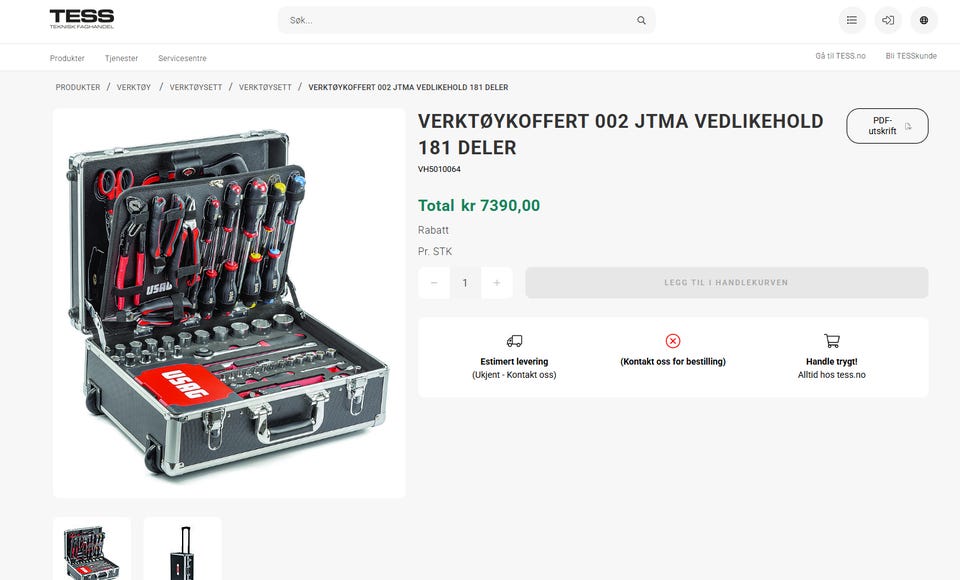
Task: Click the PDF-utskrift button
Action: 887,126
